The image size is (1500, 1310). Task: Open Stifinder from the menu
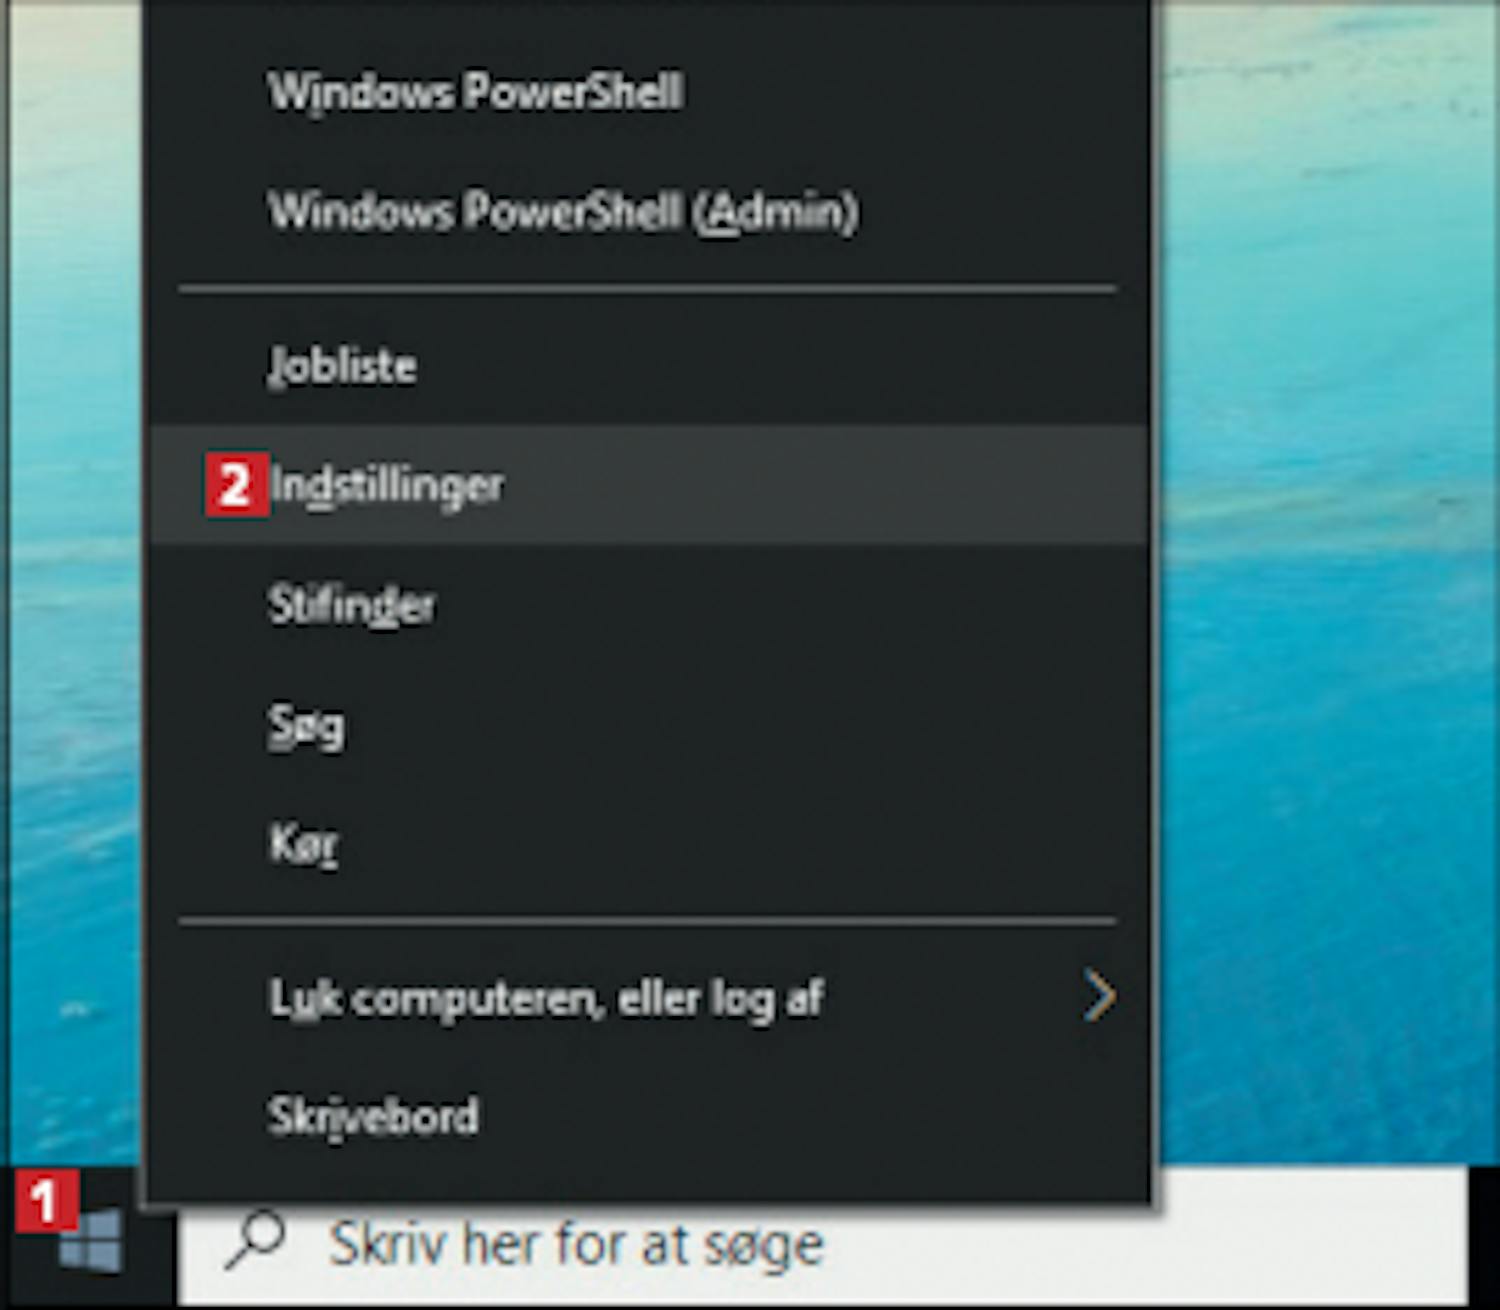point(648,605)
